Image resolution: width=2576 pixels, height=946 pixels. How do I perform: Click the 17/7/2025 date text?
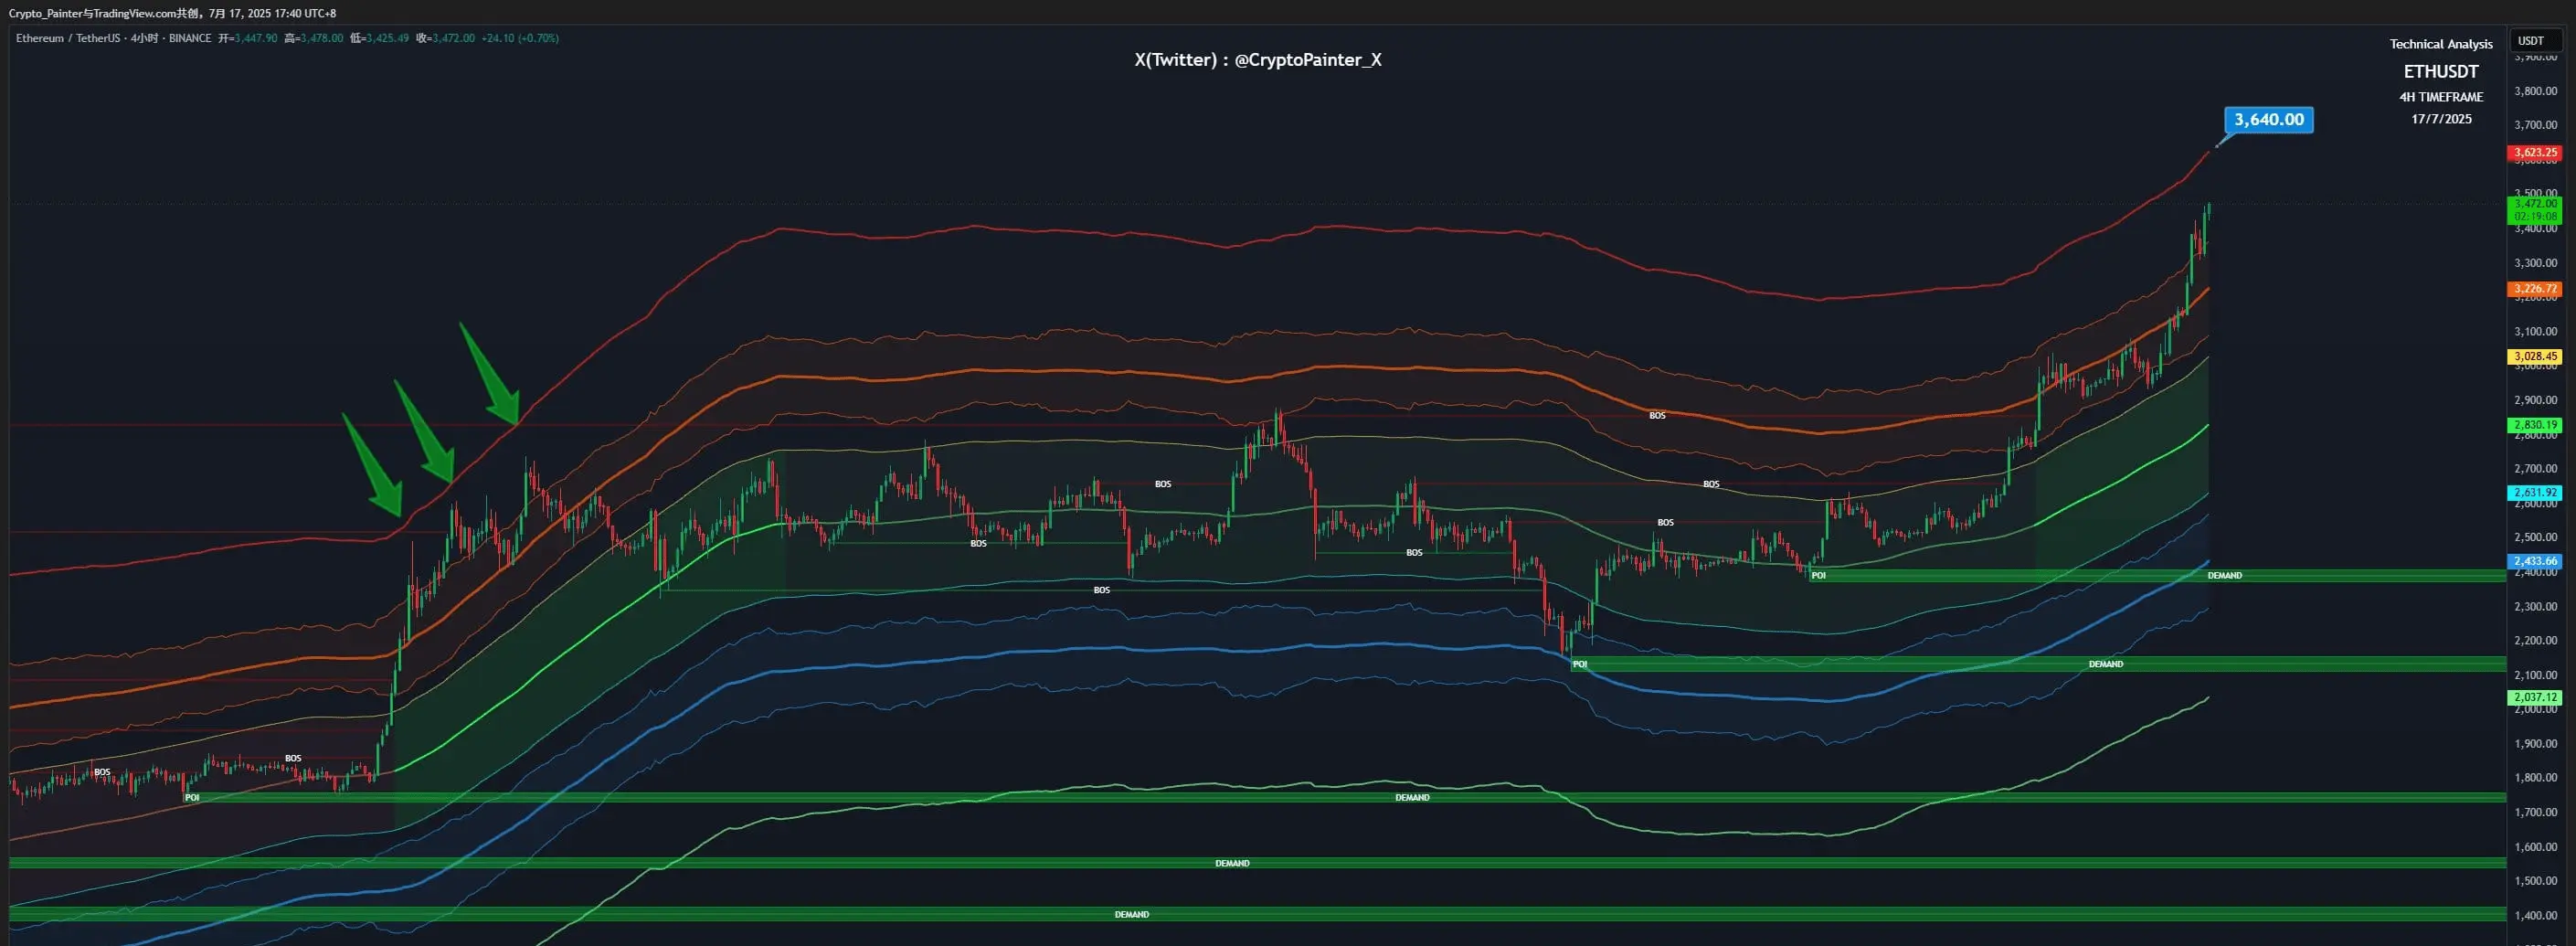click(x=2441, y=119)
